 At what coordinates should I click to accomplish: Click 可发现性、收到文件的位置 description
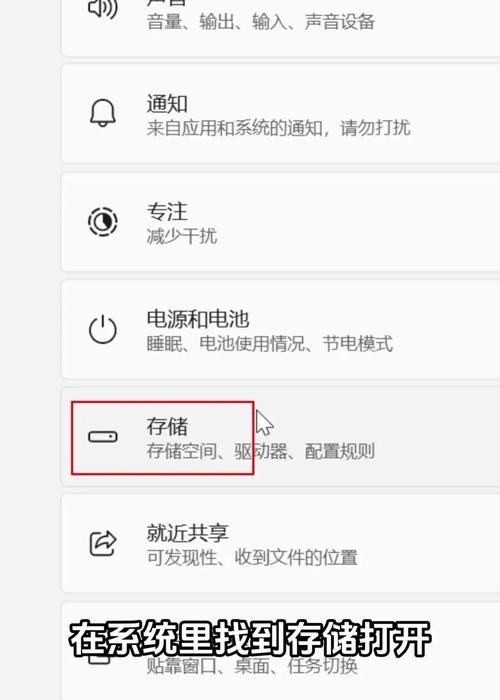point(252,558)
